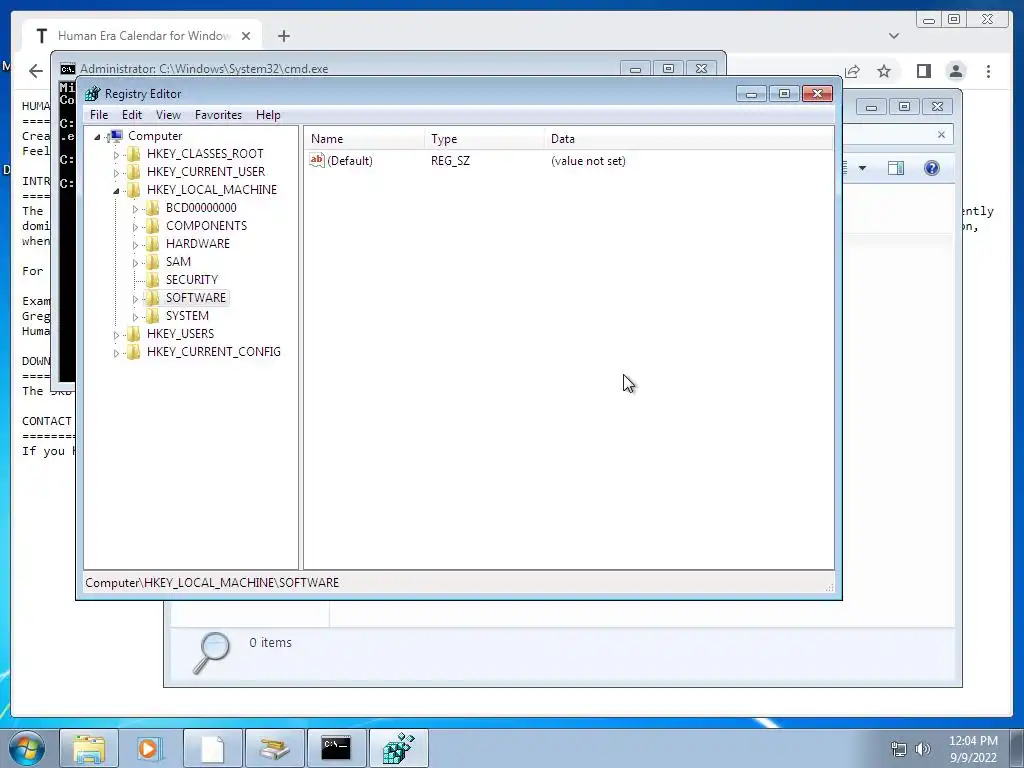Screen dimensions: 1024x768
Task: Open the Registry Editor window system menu icon
Action: click(x=92, y=93)
